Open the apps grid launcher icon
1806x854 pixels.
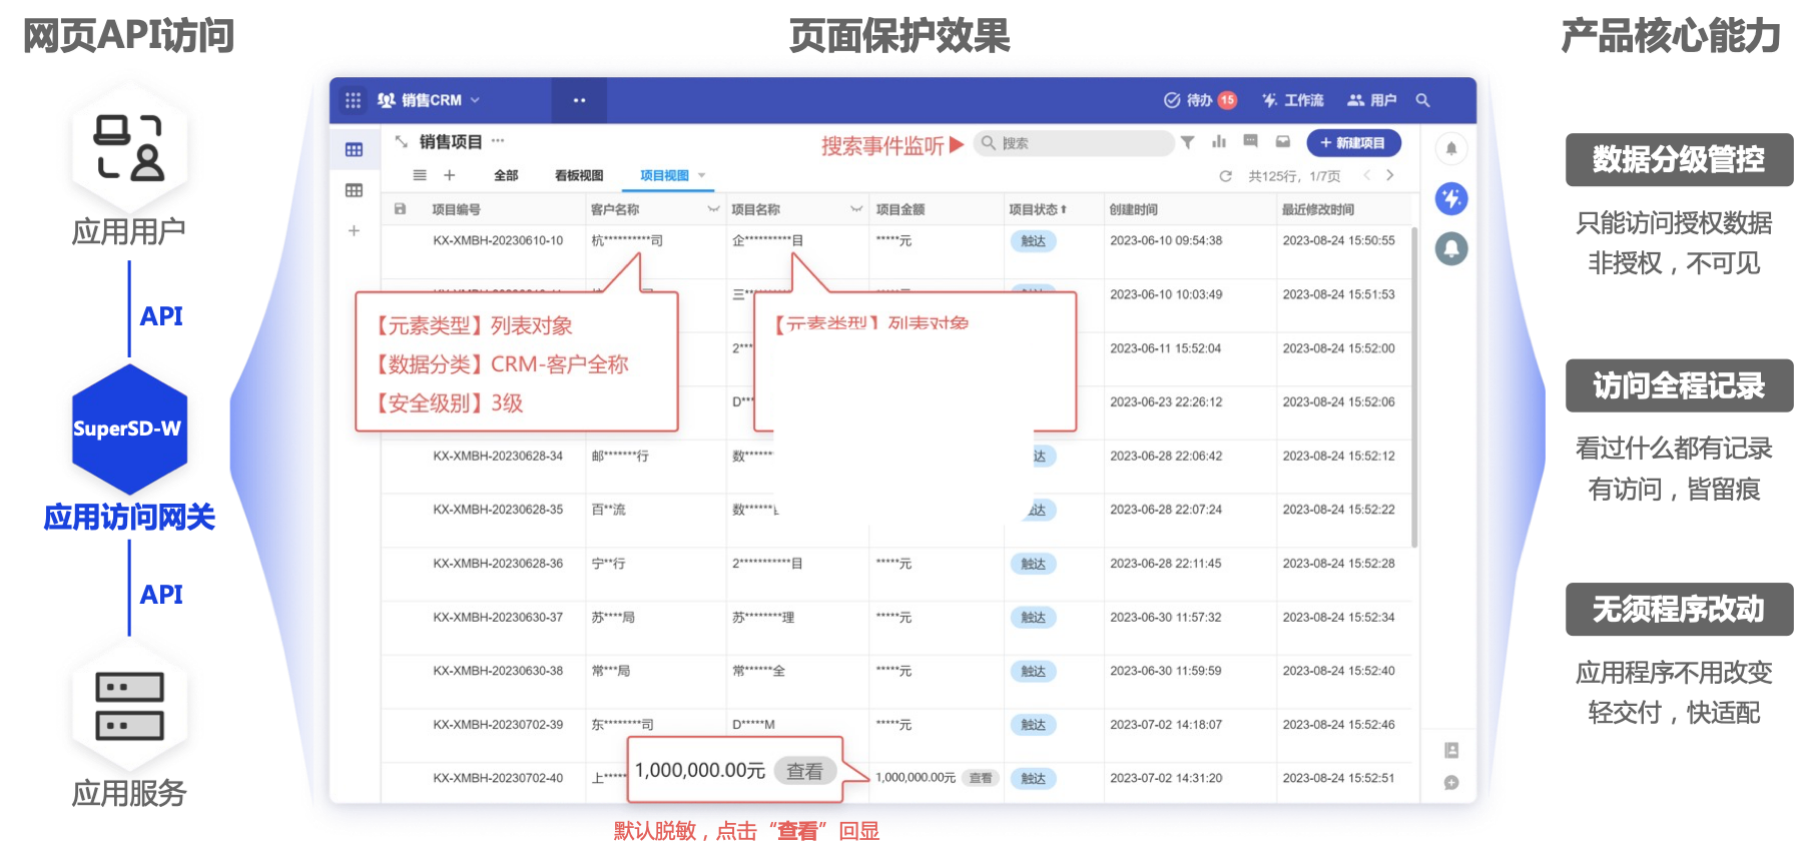click(x=353, y=100)
